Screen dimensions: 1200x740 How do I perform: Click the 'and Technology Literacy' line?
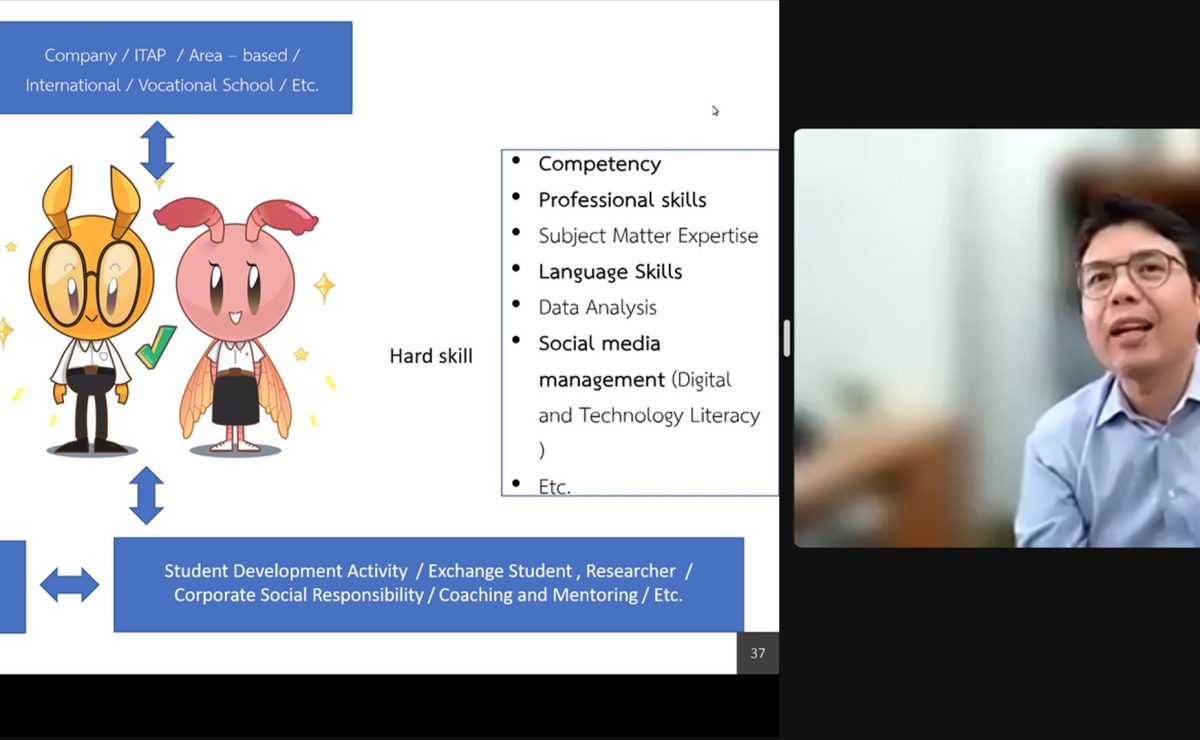click(x=649, y=415)
